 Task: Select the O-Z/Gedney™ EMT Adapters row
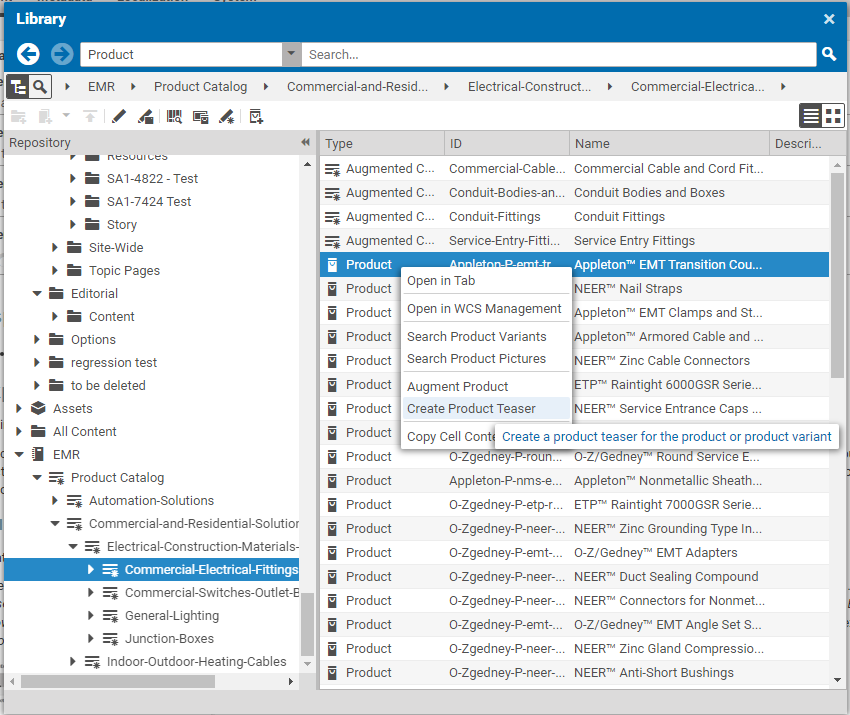point(574,553)
